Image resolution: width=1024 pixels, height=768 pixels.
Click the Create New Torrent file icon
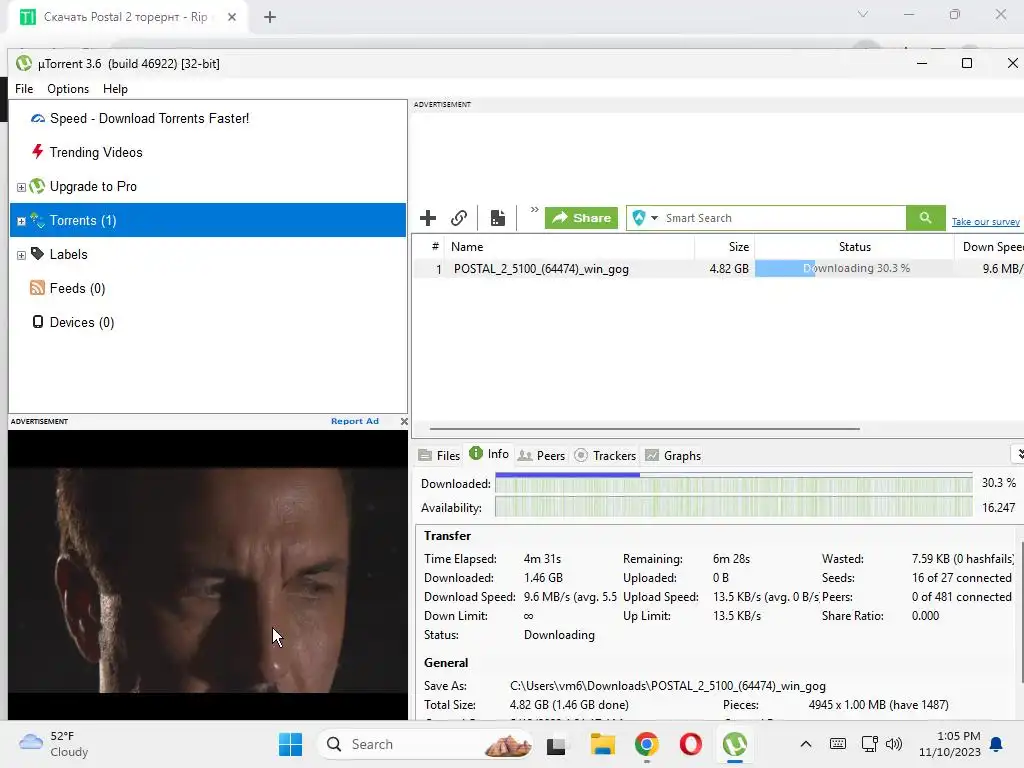pos(498,217)
